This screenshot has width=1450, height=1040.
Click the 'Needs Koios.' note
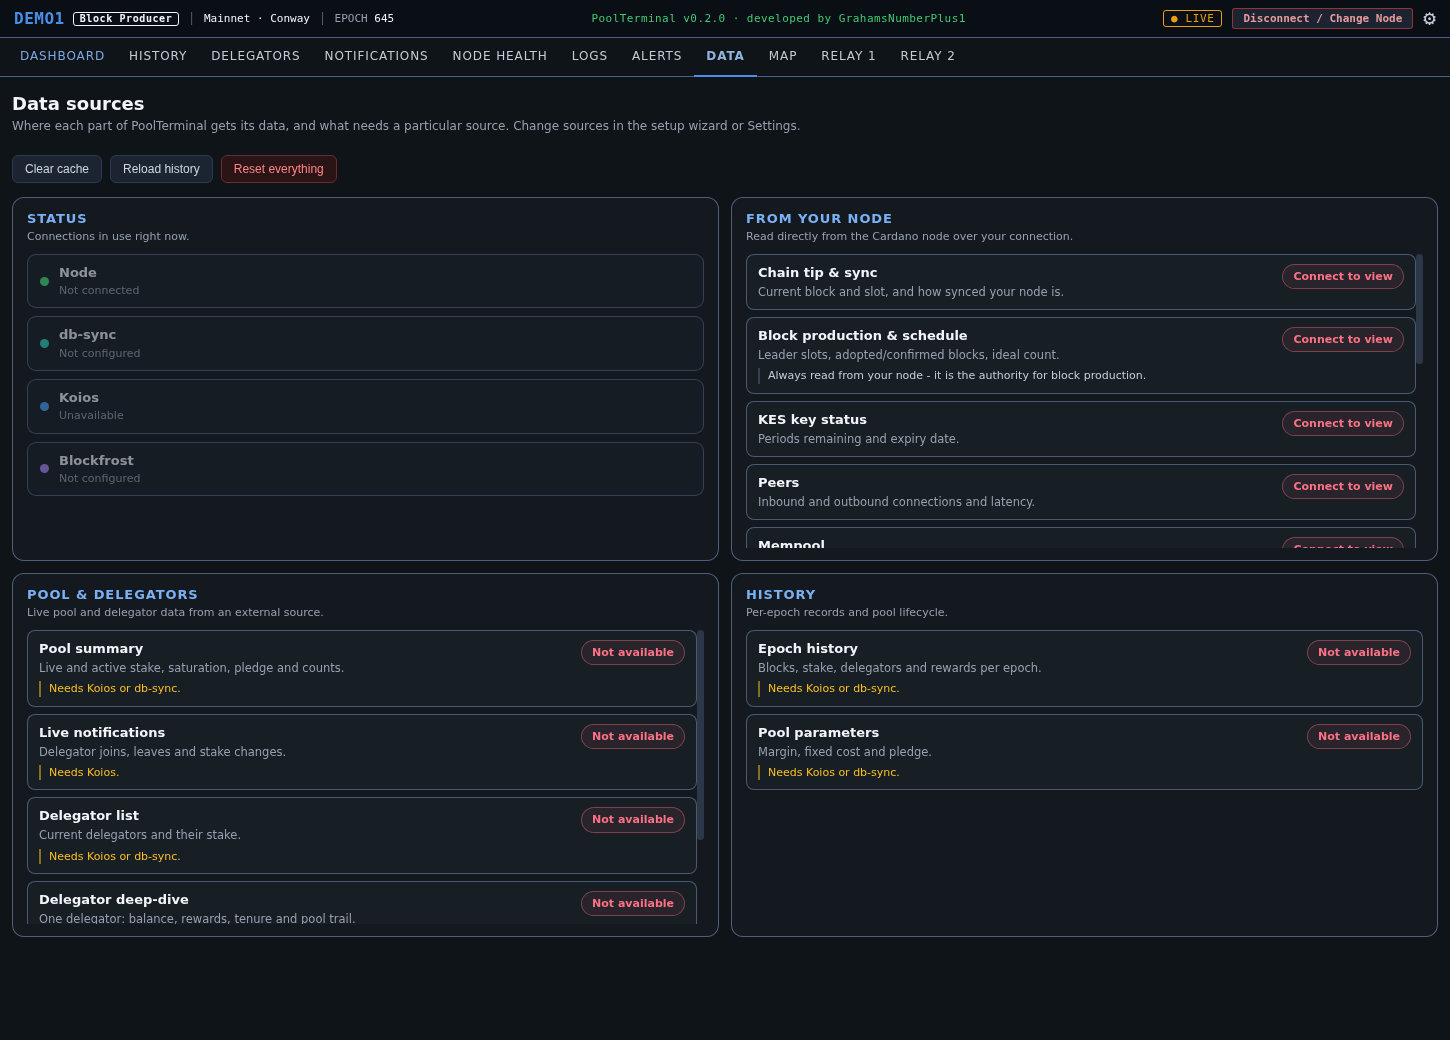click(84, 773)
